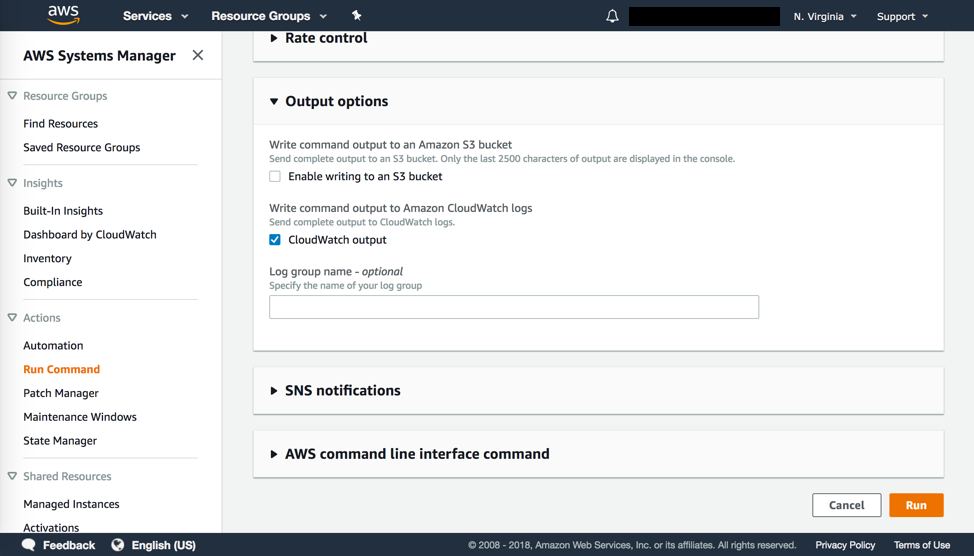
Task: Click the Feedback speech bubble icon
Action: click(x=29, y=545)
